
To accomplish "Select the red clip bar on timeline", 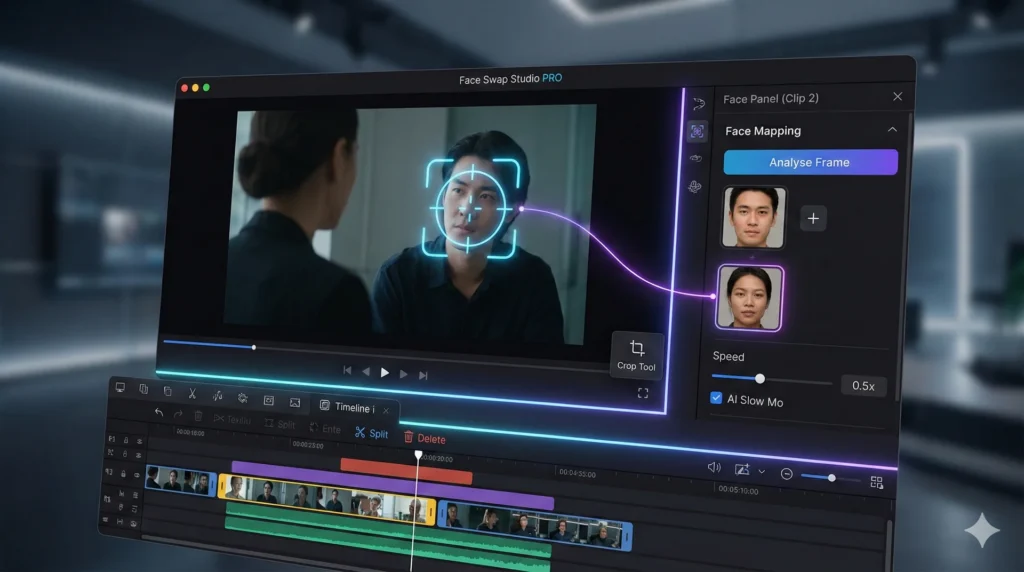I will (x=406, y=471).
